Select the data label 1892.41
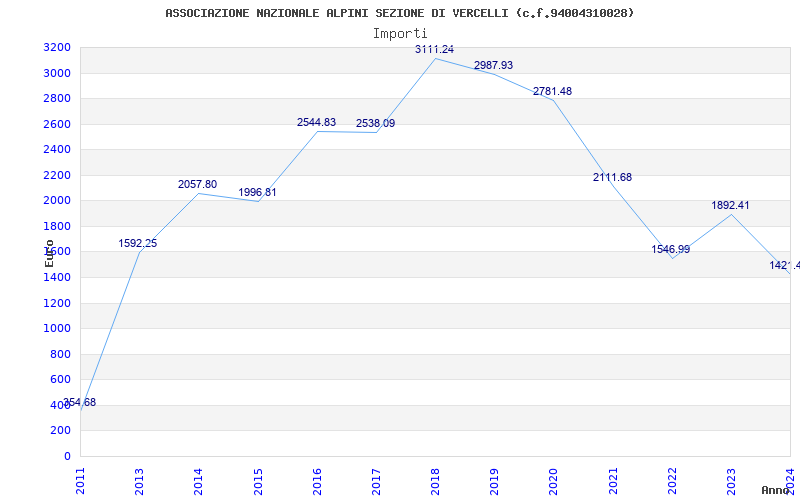 point(731,205)
